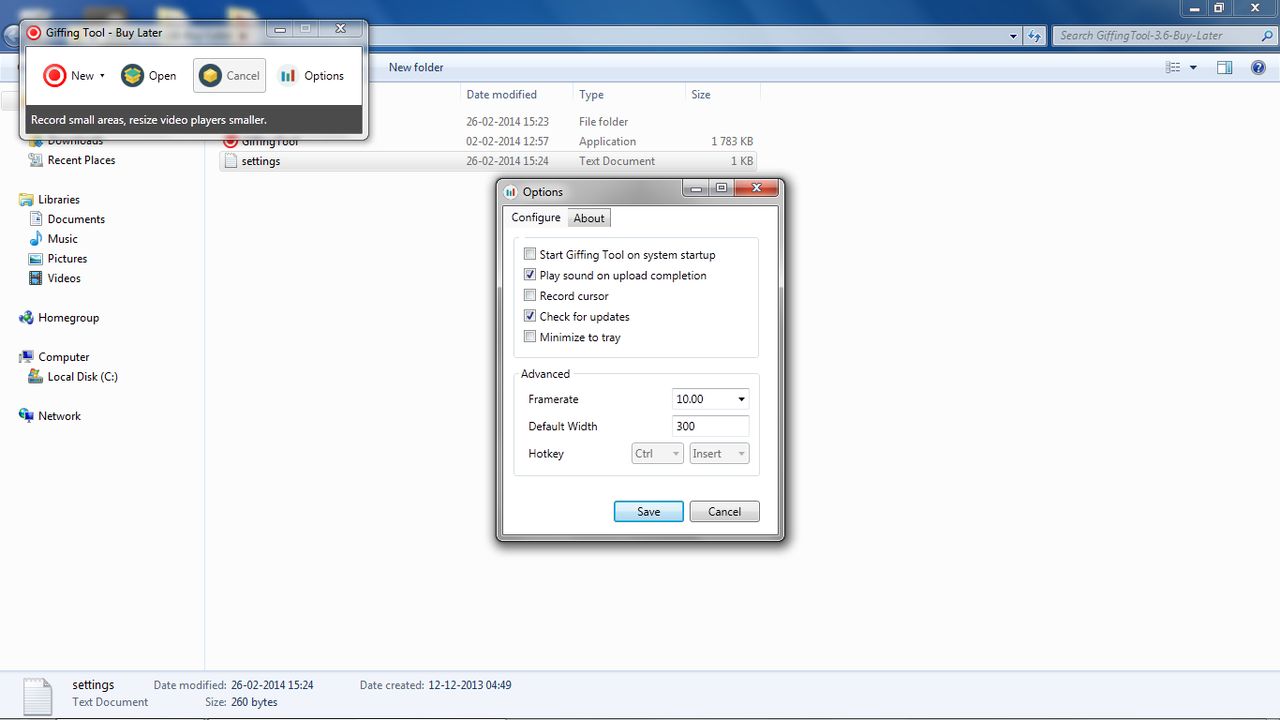
Task: Click 'Size: 260 bytes' in the details pane
Action: pos(241,702)
